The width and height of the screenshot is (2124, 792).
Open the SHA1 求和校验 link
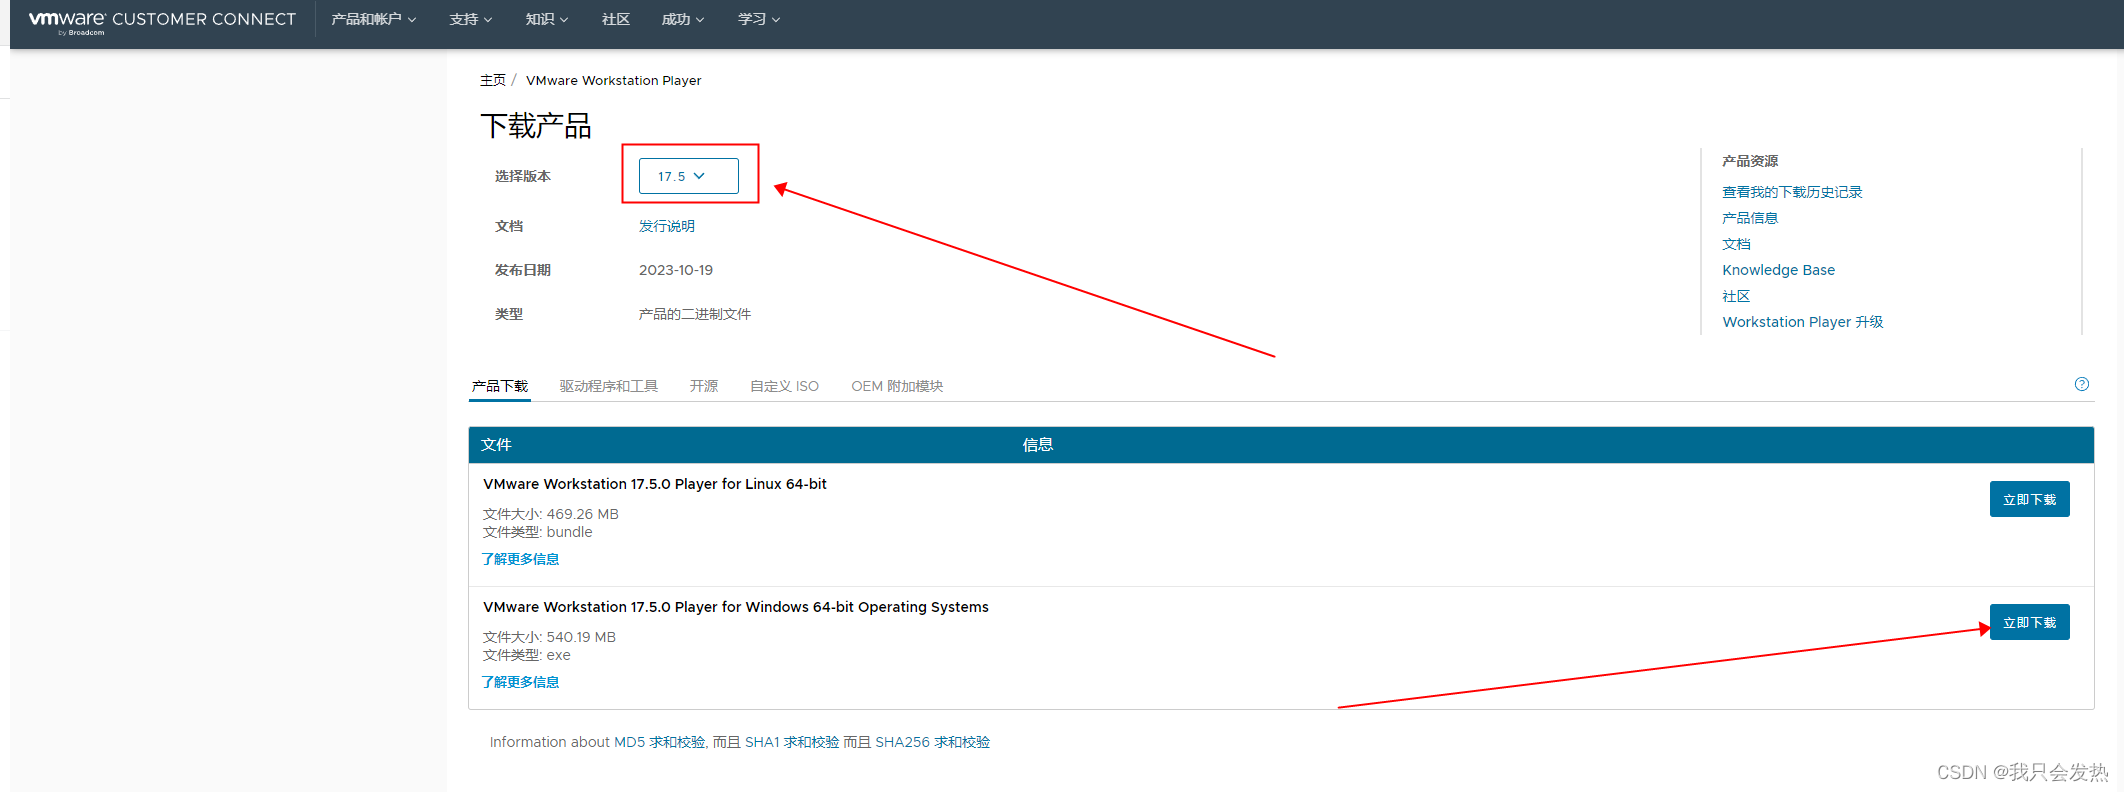pyautogui.click(x=792, y=742)
